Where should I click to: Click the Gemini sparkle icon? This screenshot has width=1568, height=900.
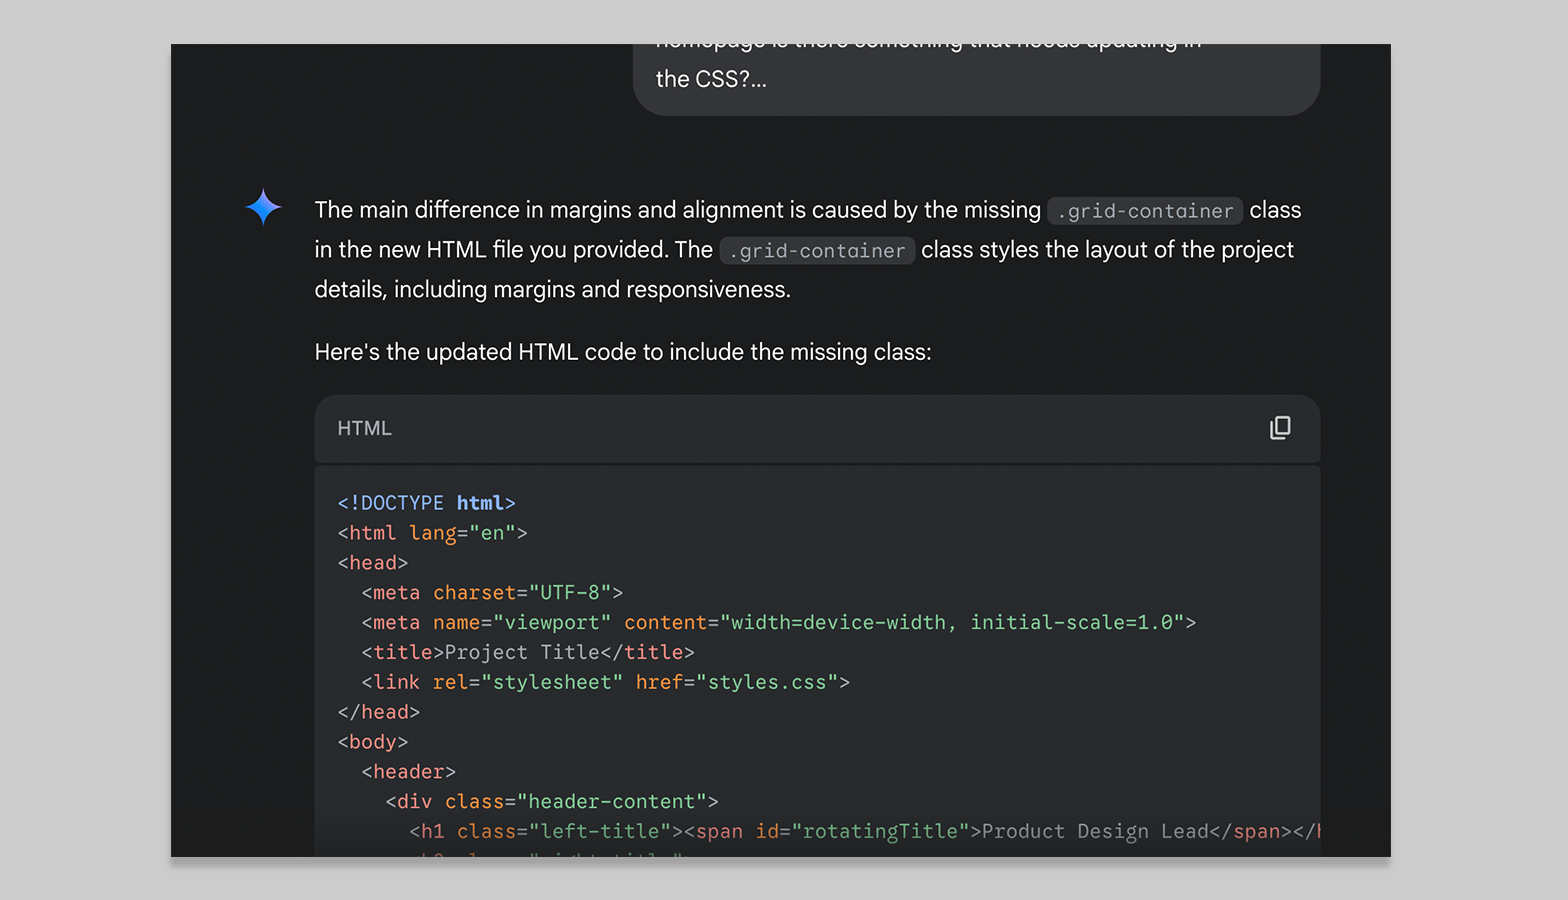(x=264, y=207)
